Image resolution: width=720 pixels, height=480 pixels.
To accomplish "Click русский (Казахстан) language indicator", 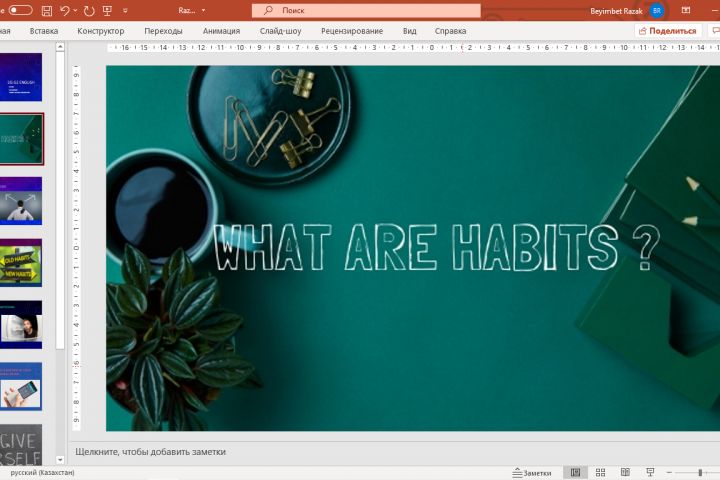I will pos(42,472).
